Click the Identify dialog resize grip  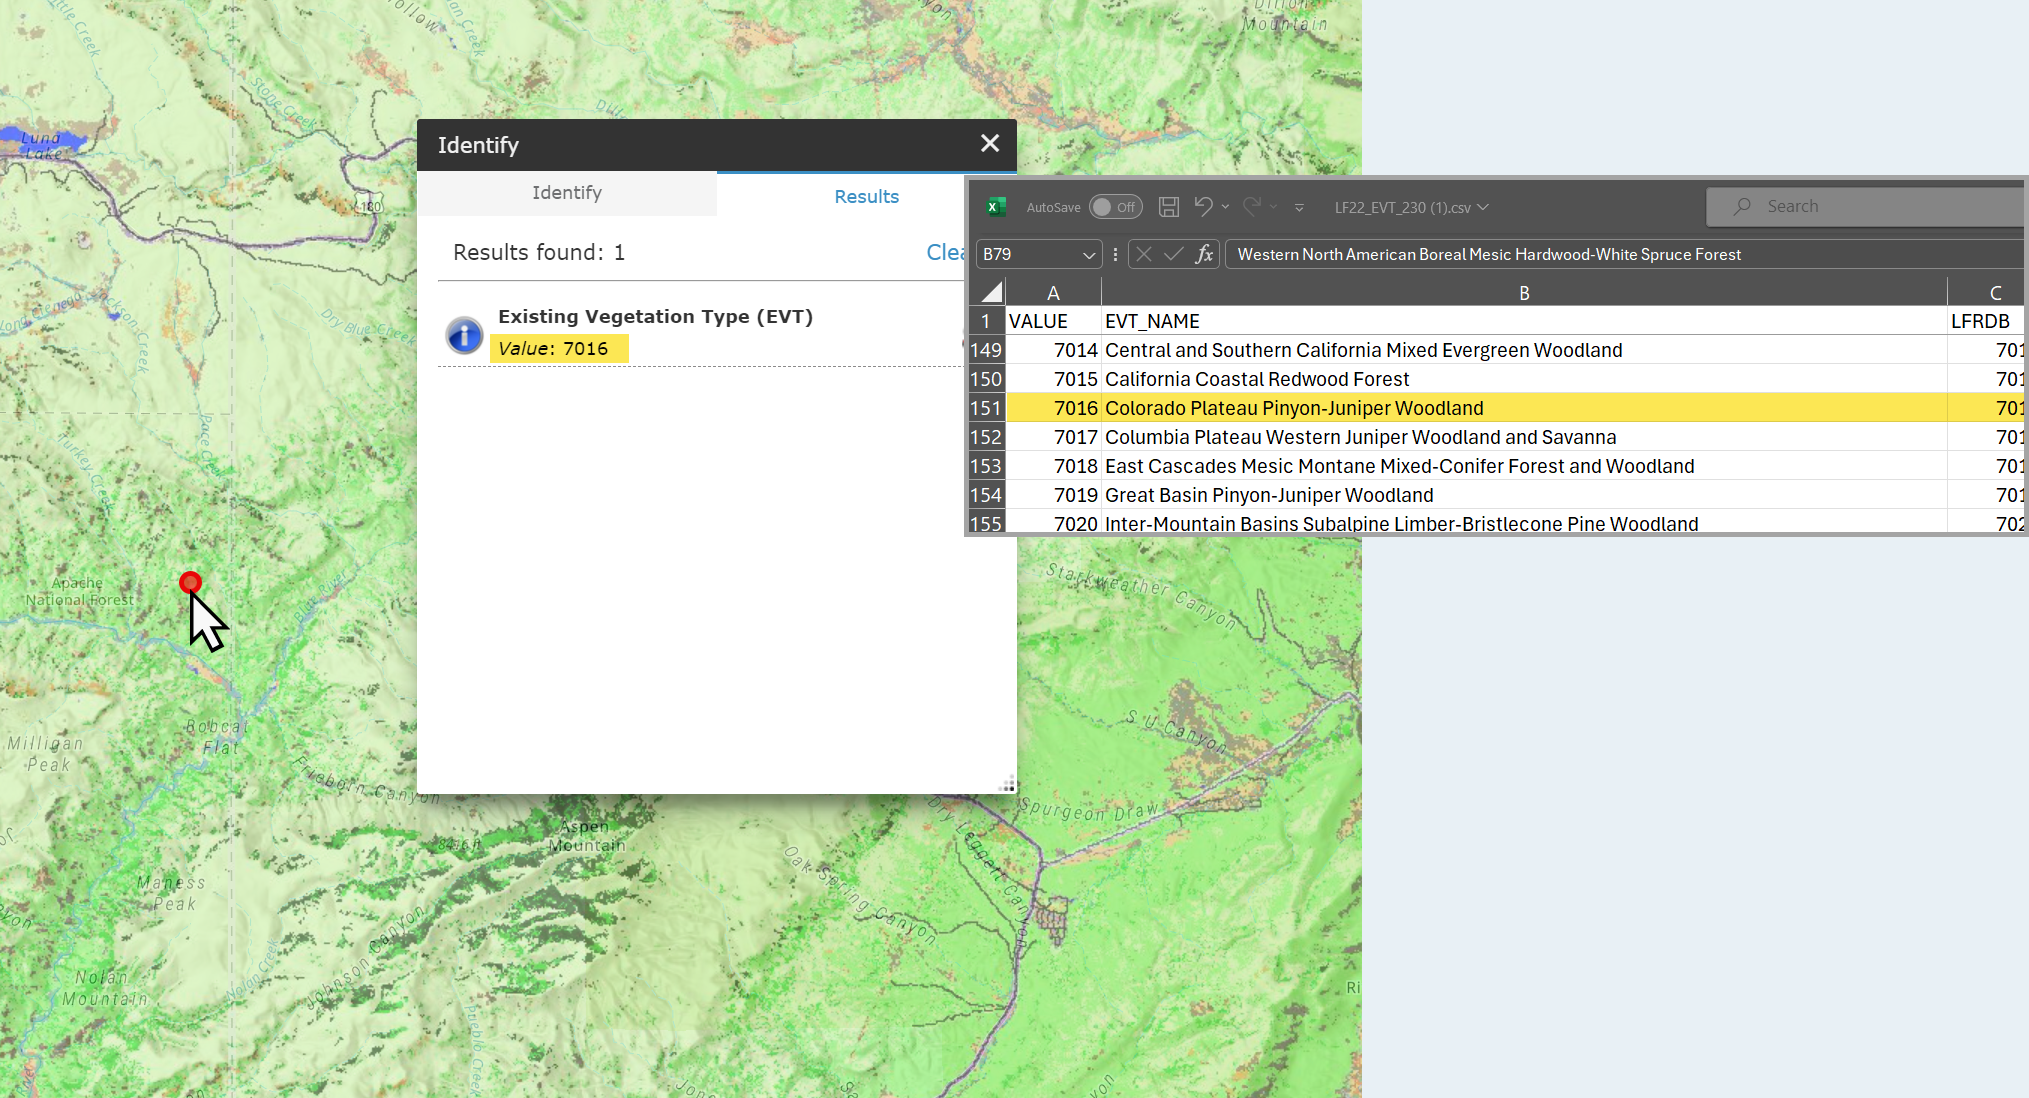(1007, 784)
